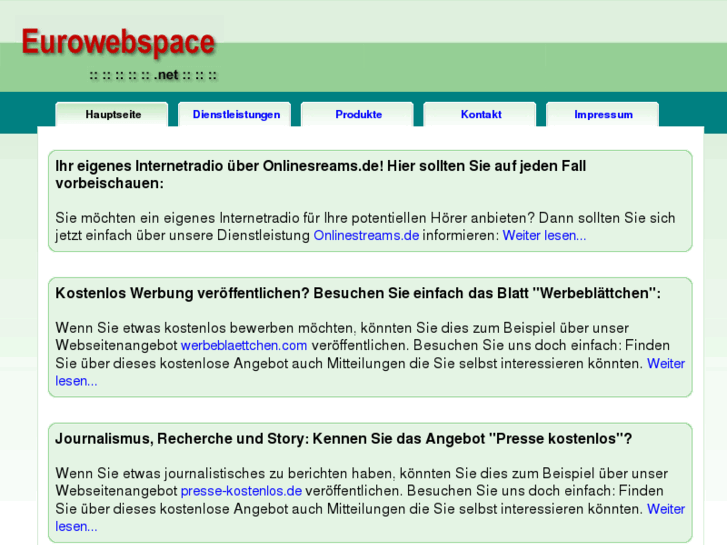
Task: Click text 'Wenn Sie etwas journalistisches zu berichten'
Action: pos(201,474)
